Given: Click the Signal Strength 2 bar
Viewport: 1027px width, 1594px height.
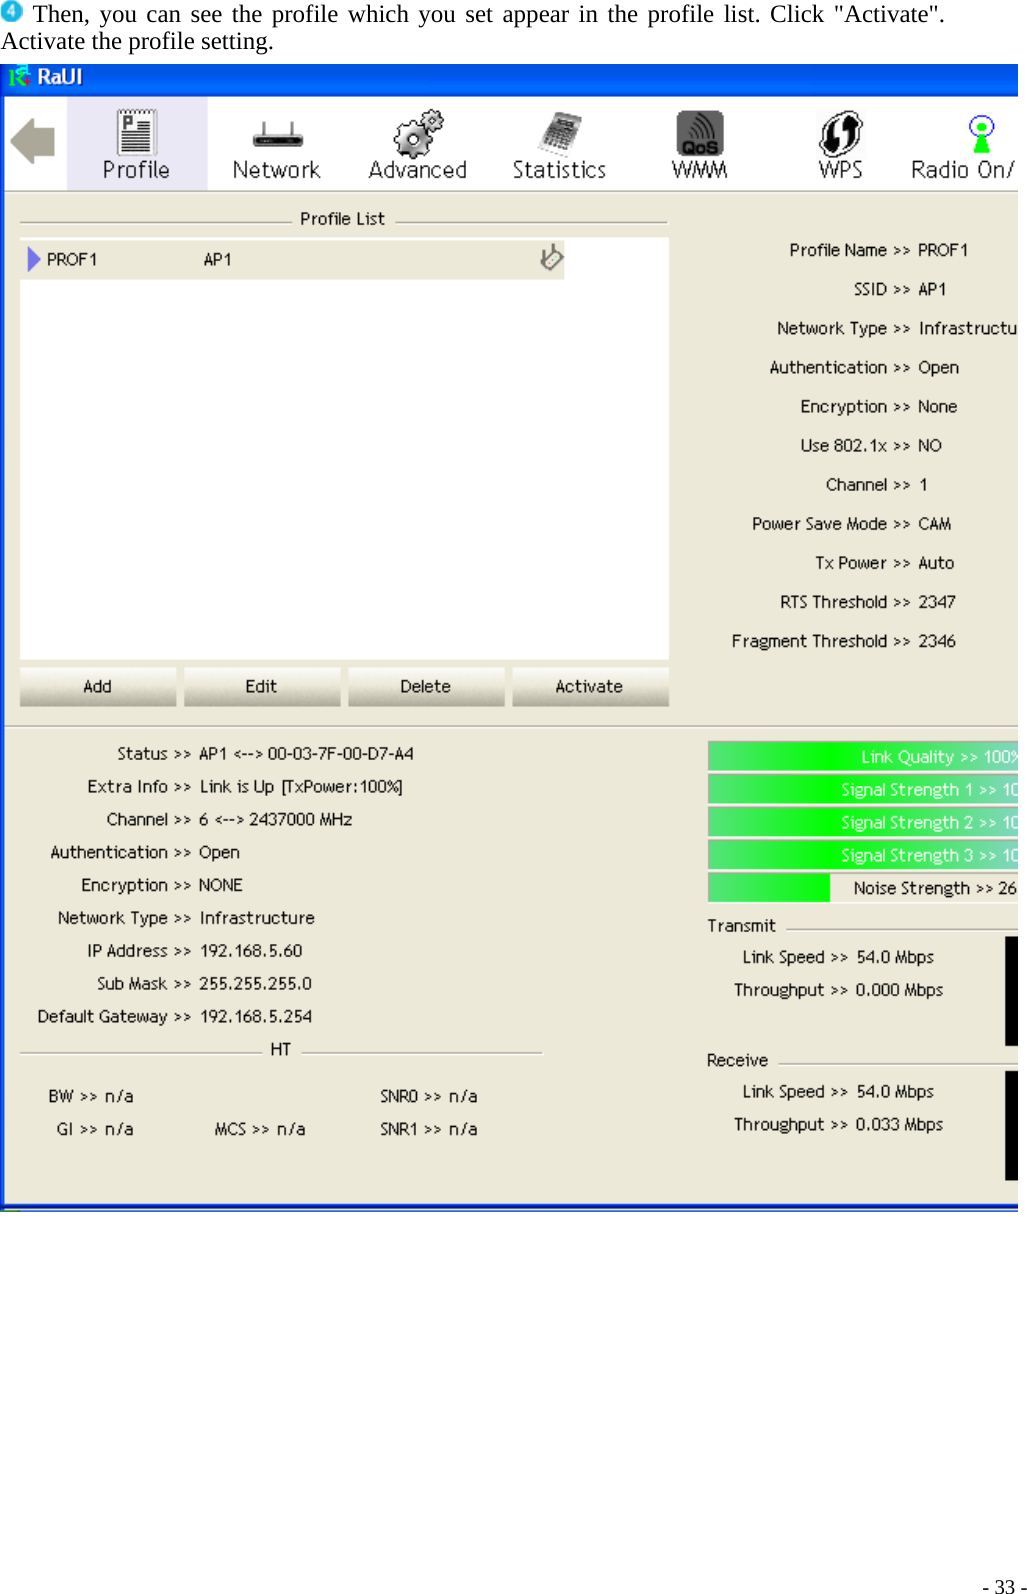Looking at the screenshot, I should click(863, 823).
